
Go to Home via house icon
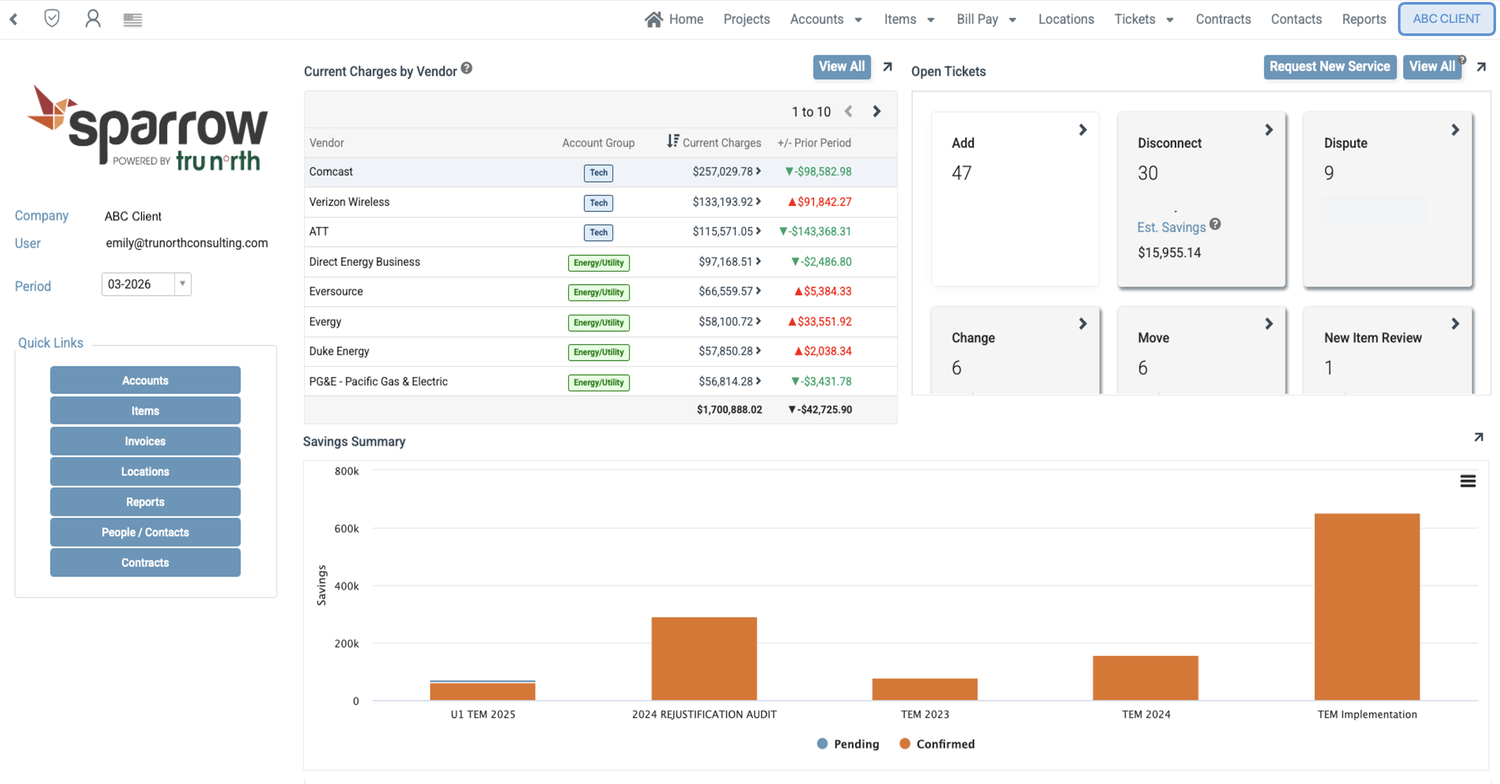pos(654,19)
